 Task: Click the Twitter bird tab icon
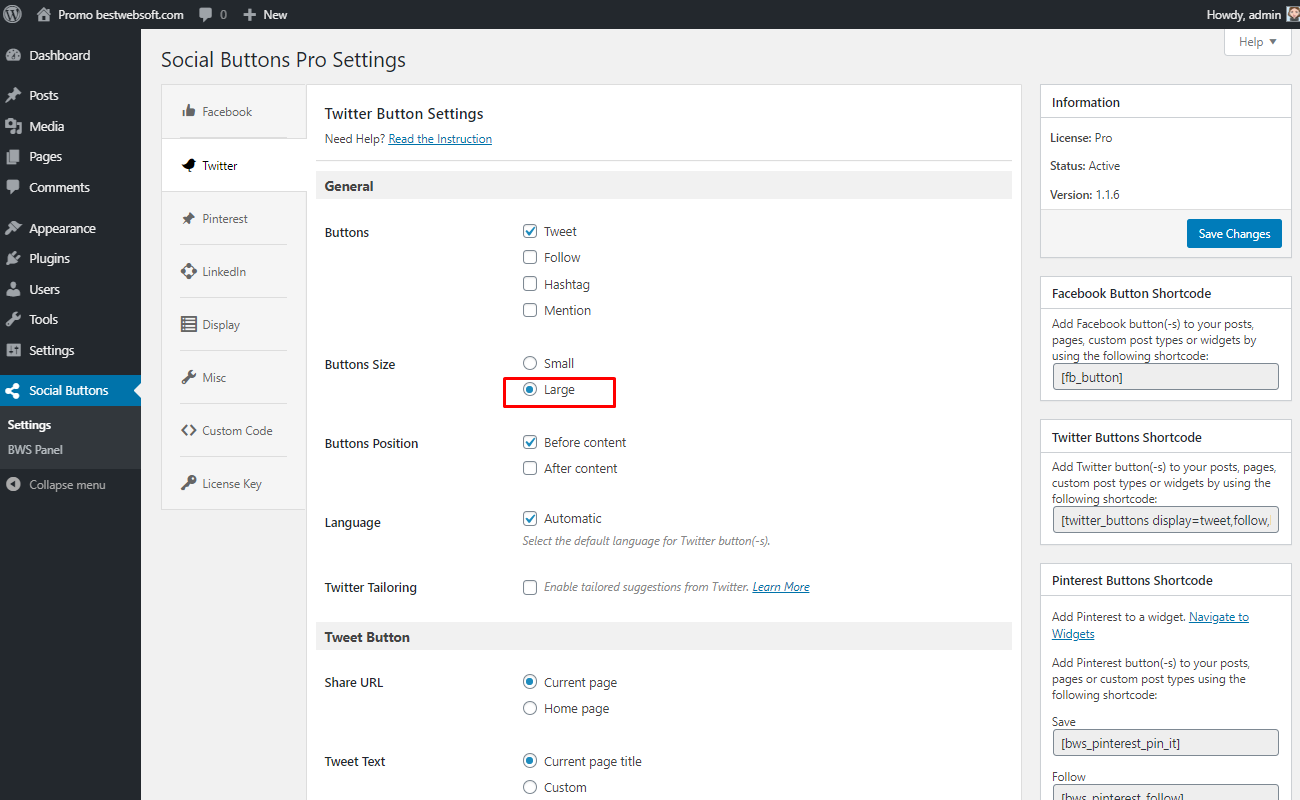188,166
